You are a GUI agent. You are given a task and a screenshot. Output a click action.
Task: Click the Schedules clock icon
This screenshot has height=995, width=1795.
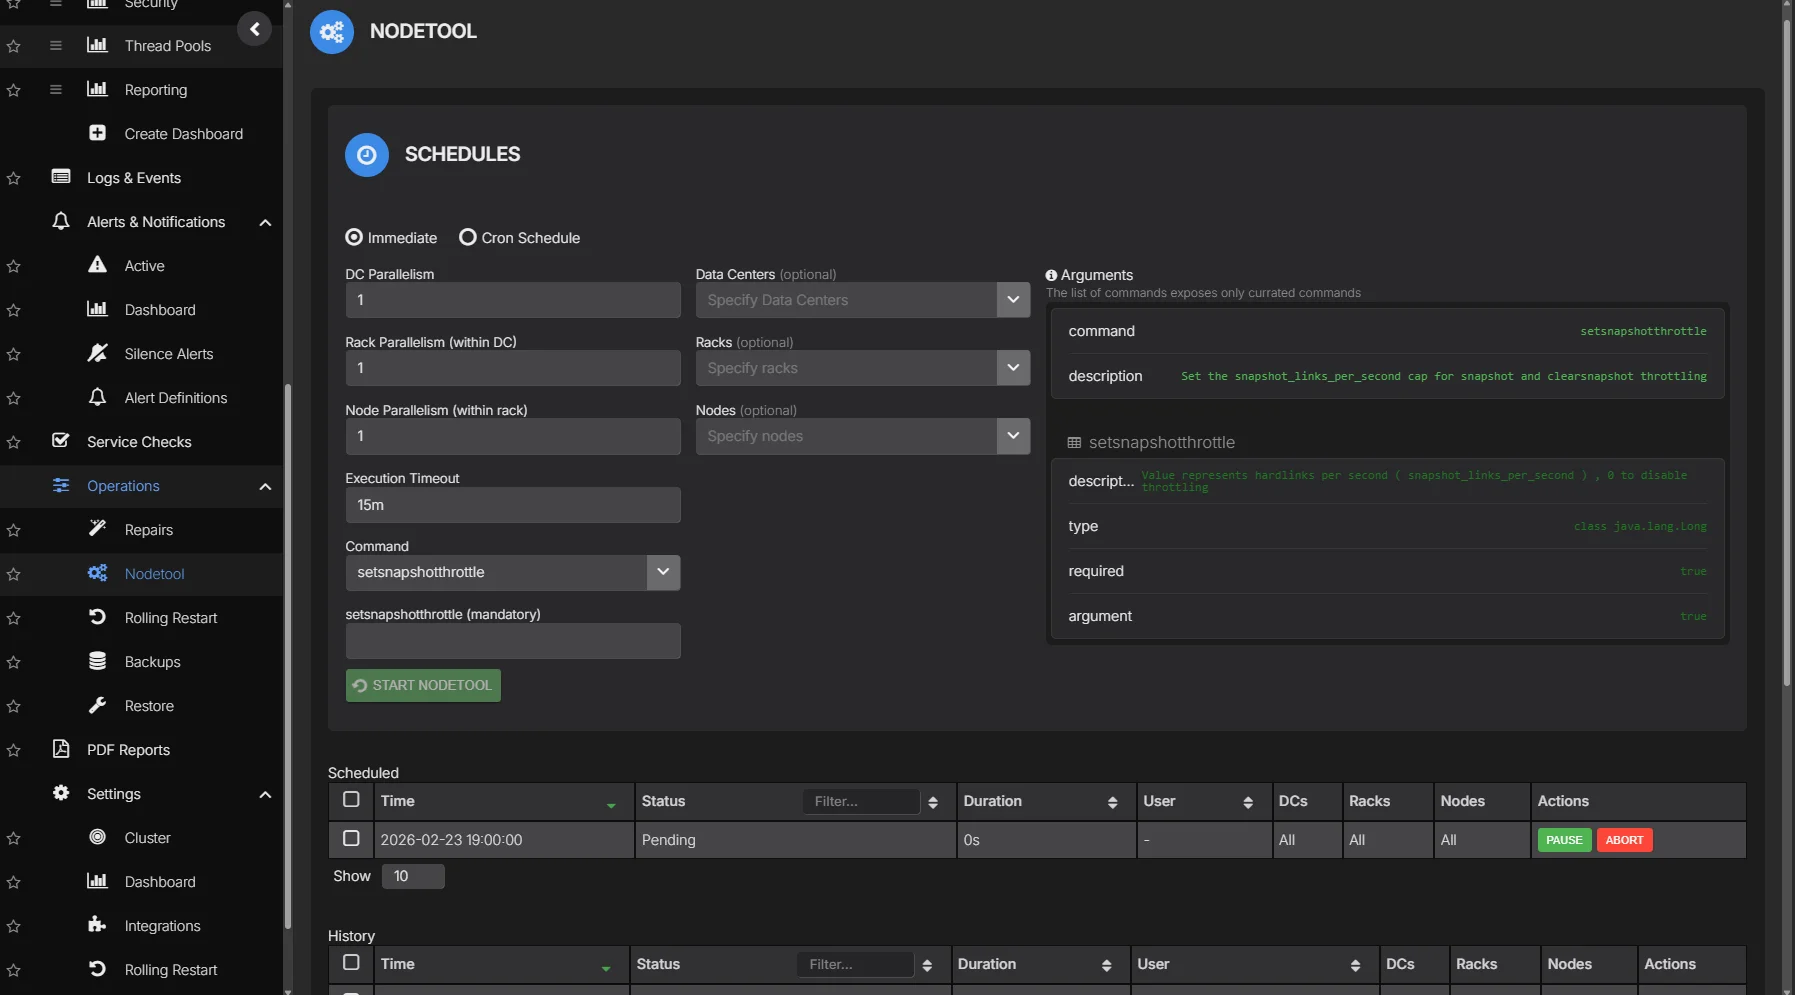click(x=366, y=154)
